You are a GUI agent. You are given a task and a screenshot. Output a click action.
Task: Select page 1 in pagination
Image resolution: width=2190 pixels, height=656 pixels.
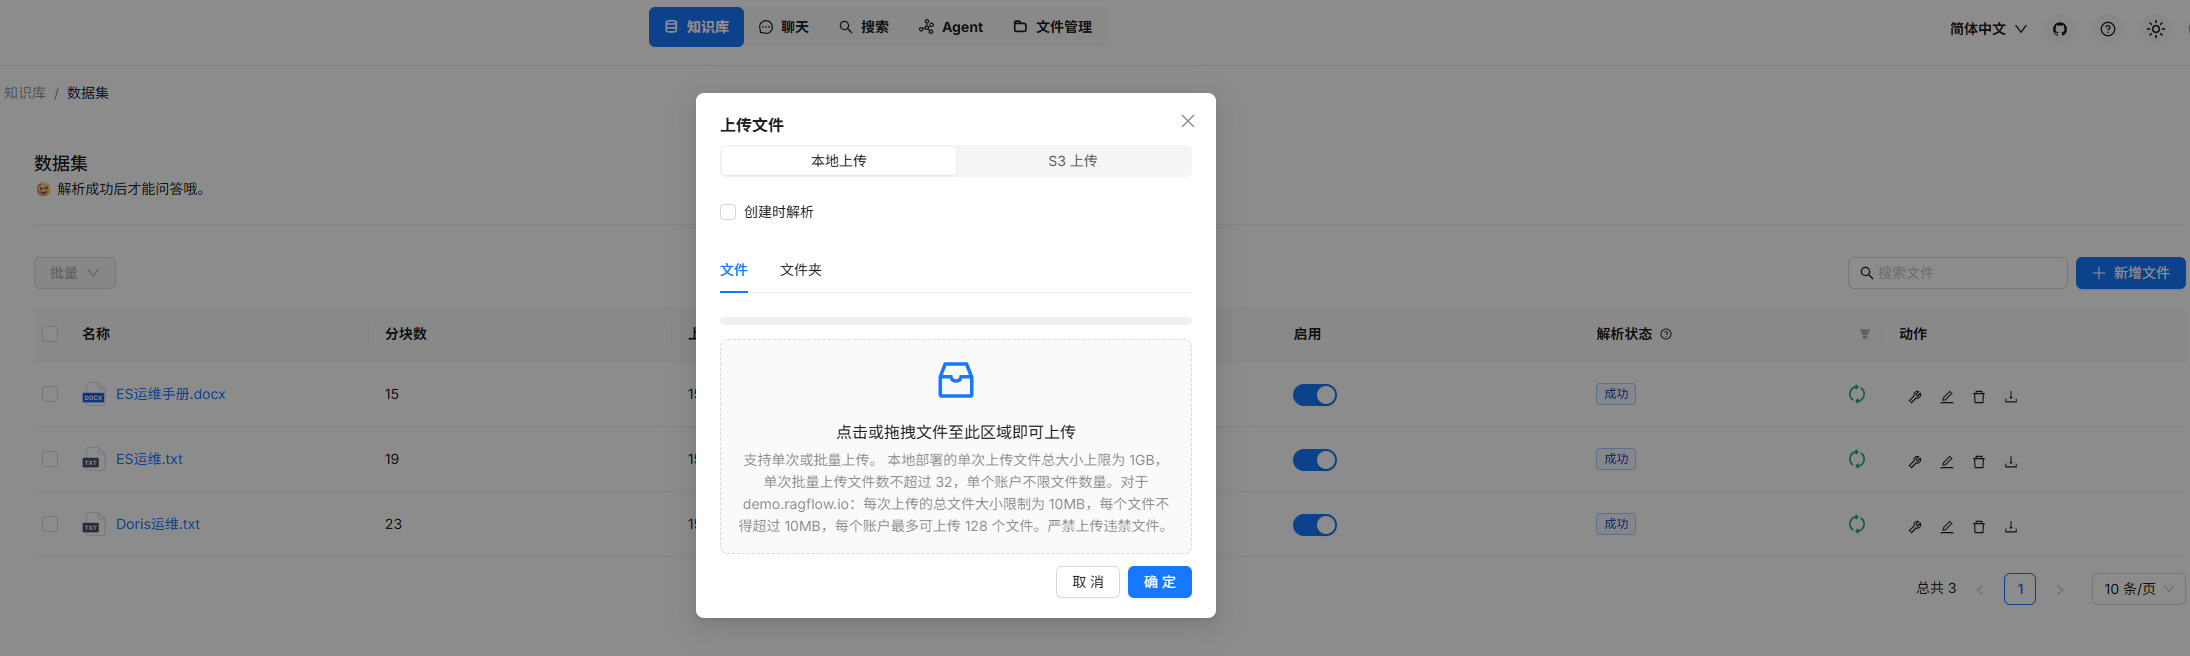[x=2020, y=589]
